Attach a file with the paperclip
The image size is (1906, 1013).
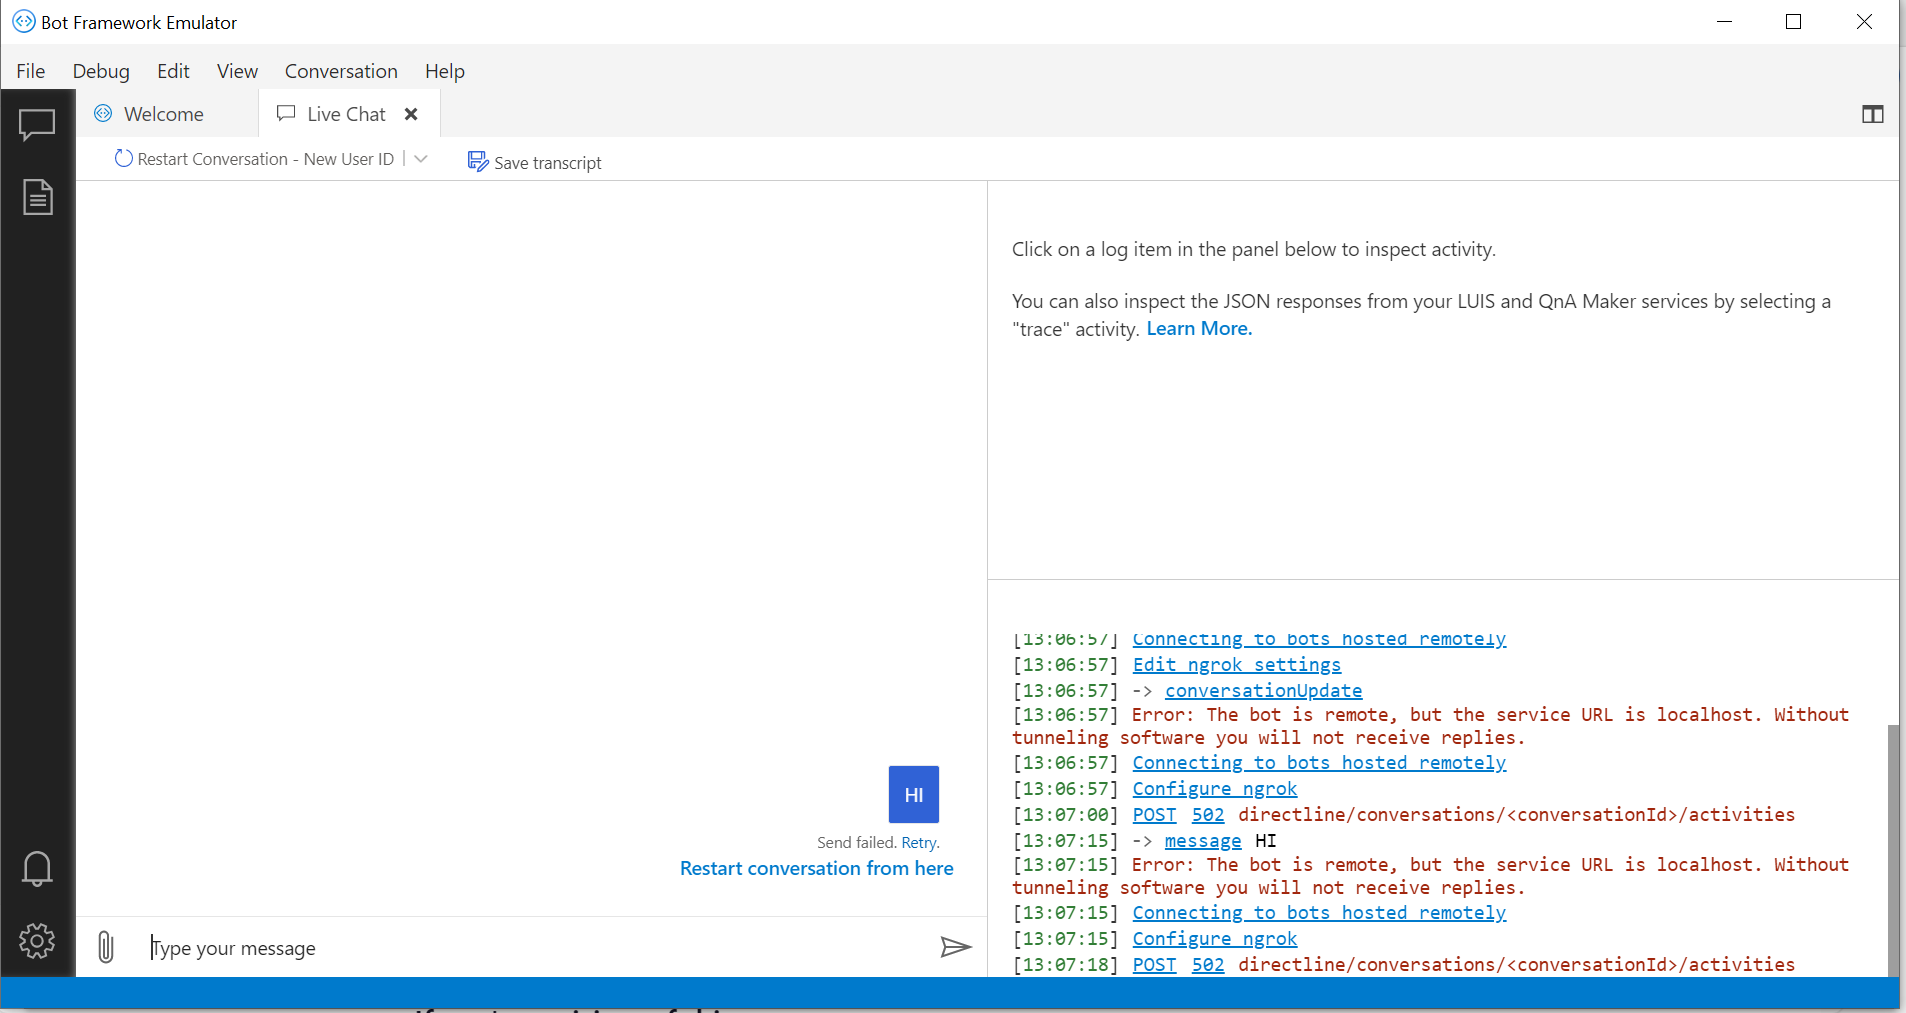pos(106,947)
